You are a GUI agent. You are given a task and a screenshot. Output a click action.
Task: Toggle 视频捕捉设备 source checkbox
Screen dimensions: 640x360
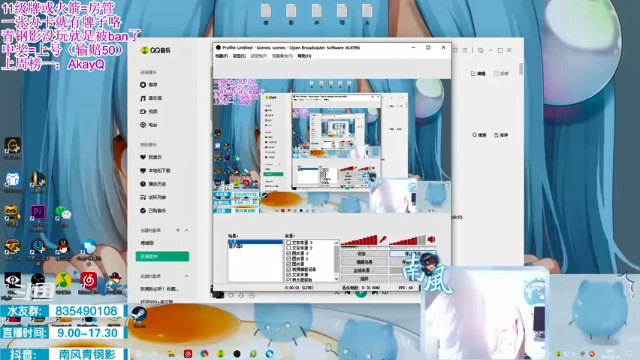[289, 269]
